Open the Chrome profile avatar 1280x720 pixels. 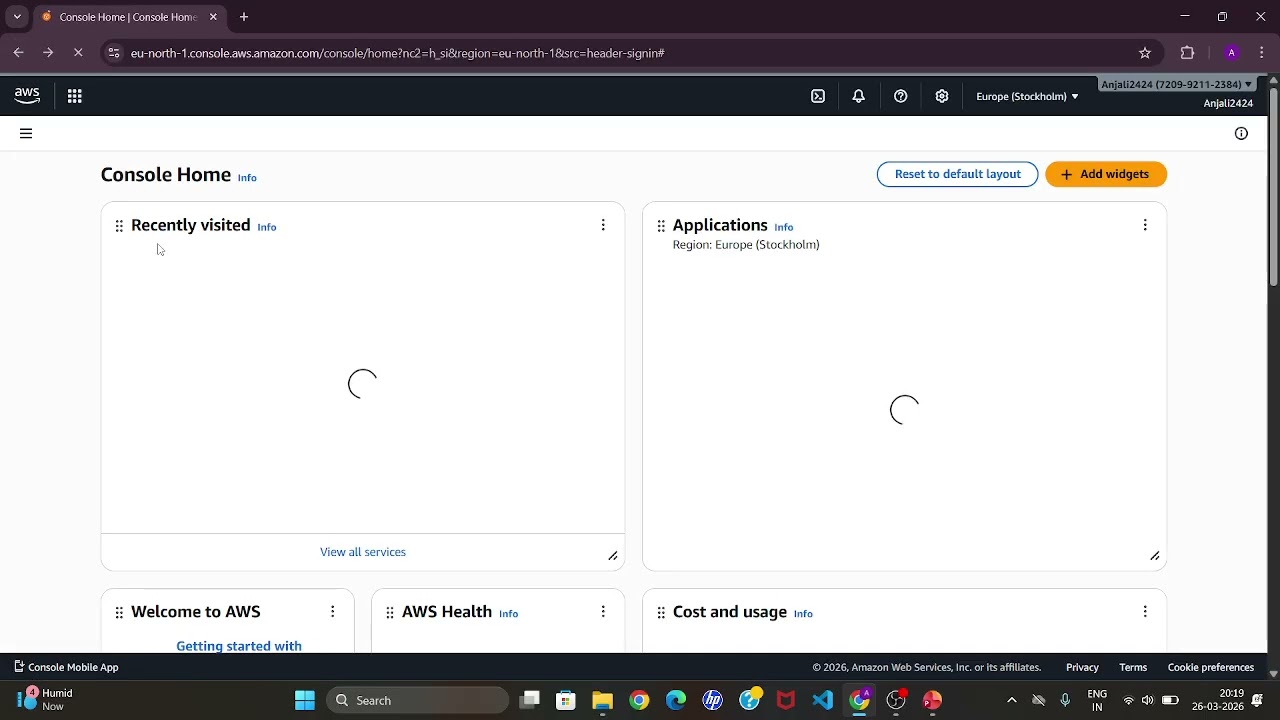tap(1232, 53)
